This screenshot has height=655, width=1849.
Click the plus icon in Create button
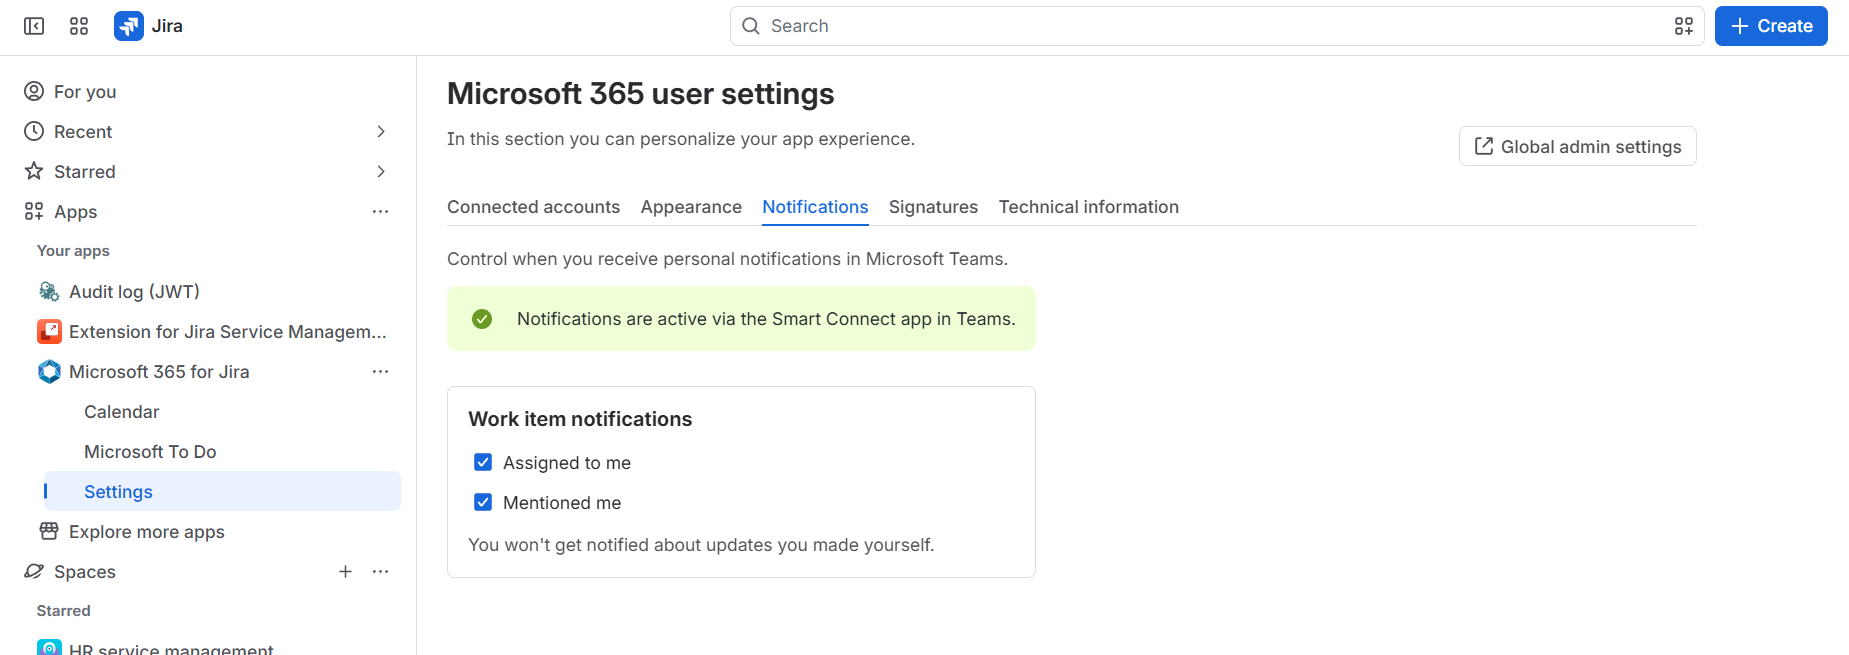[1740, 26]
